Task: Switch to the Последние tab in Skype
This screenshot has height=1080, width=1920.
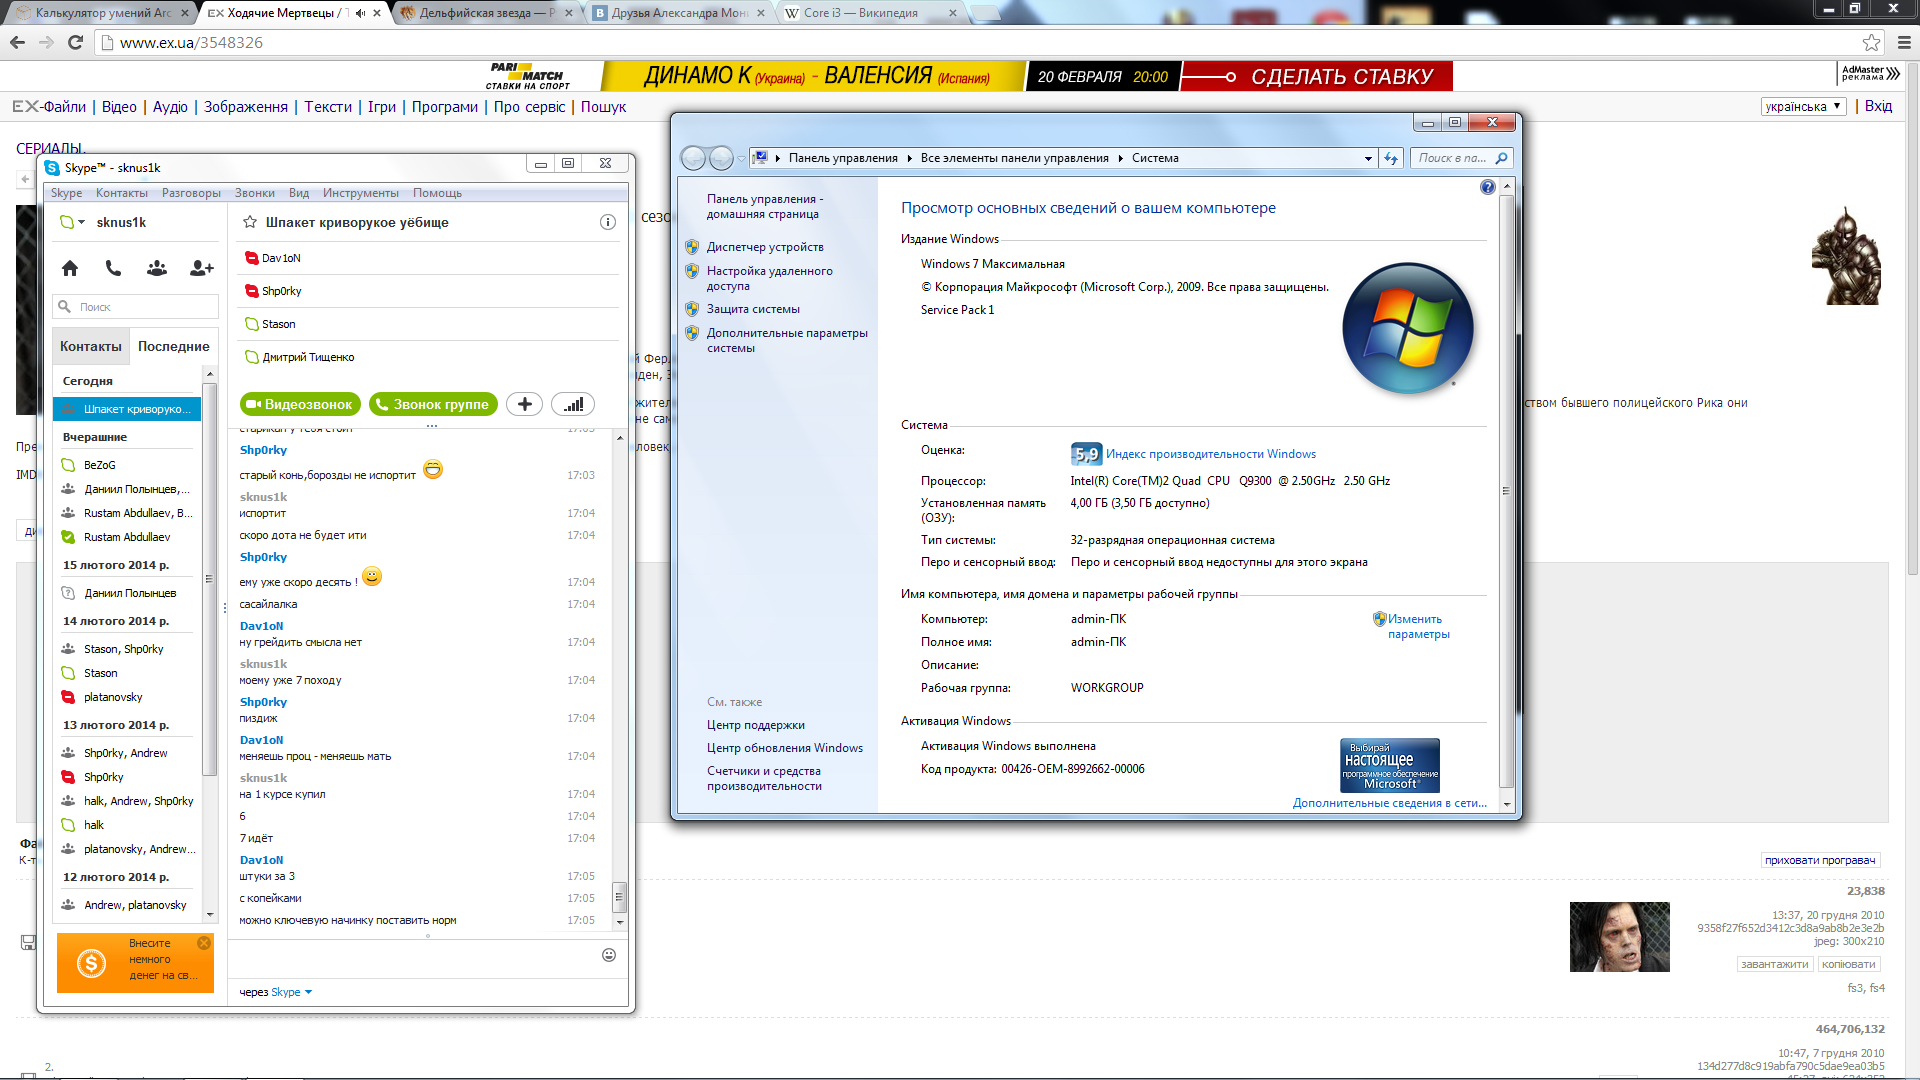Action: tap(173, 346)
